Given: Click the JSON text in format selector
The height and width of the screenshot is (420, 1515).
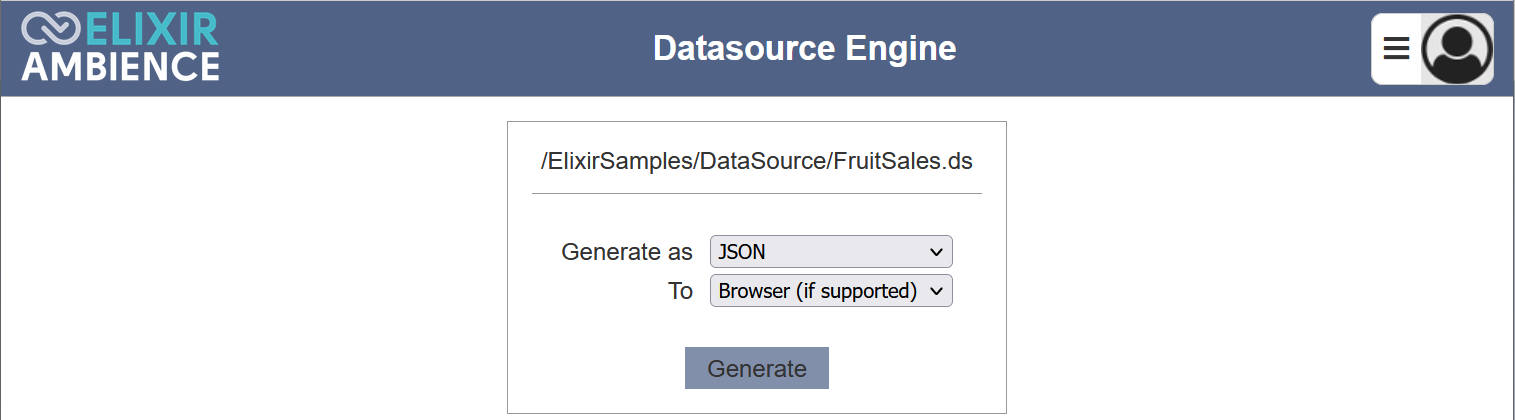Looking at the screenshot, I should pos(742,252).
